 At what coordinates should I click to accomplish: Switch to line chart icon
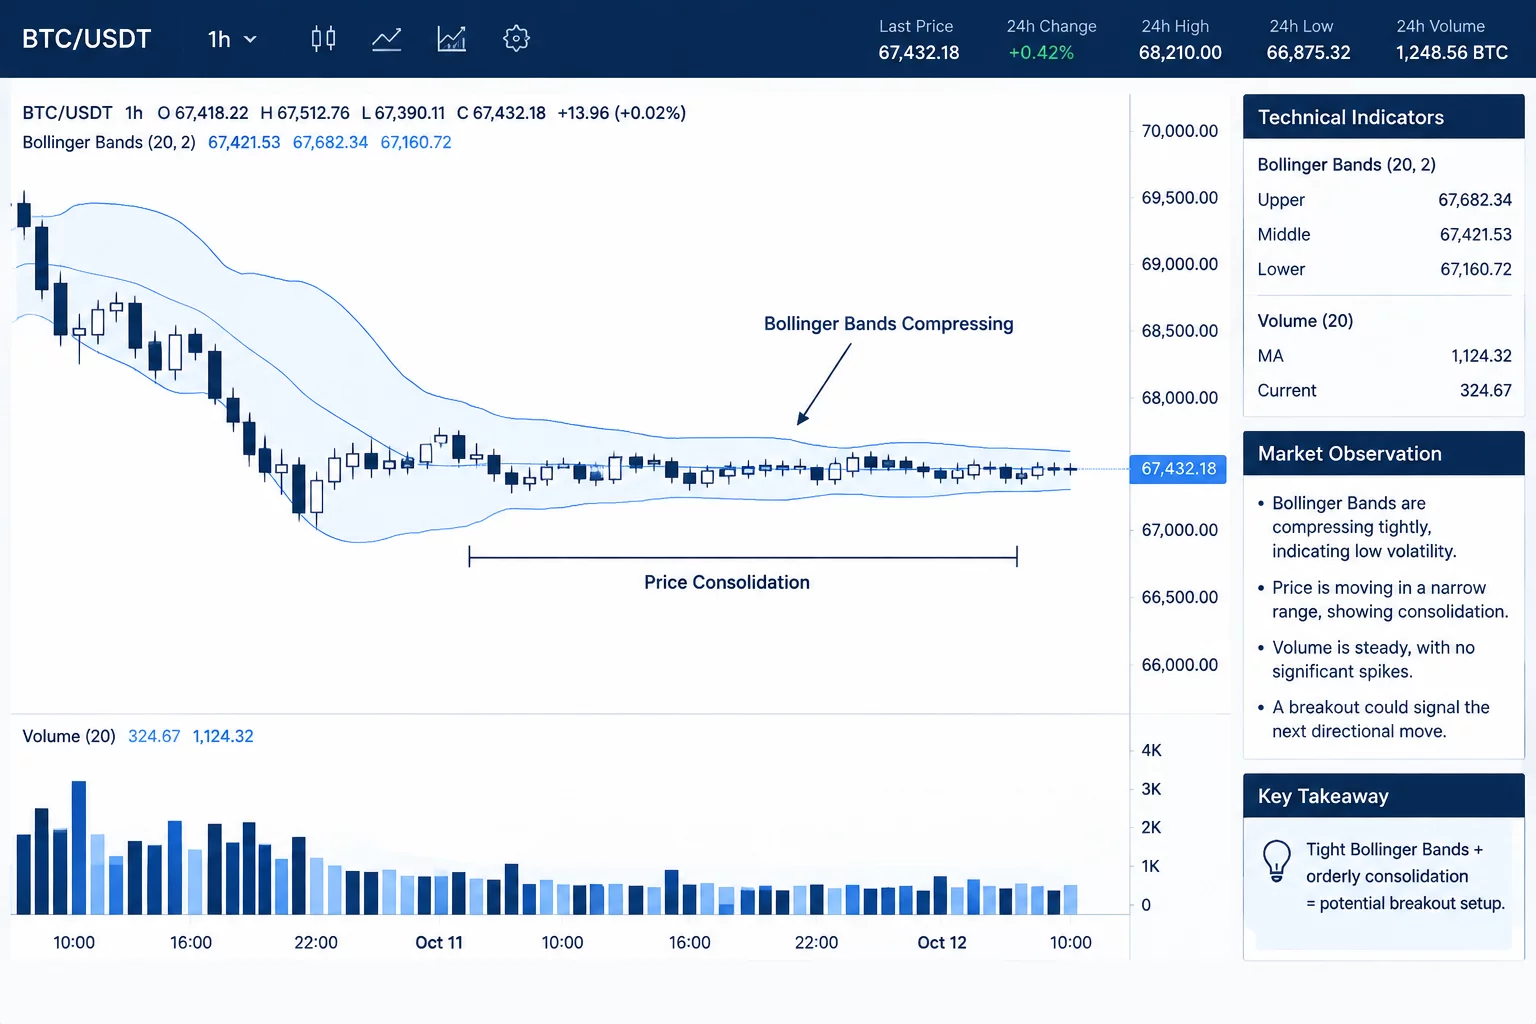387,39
